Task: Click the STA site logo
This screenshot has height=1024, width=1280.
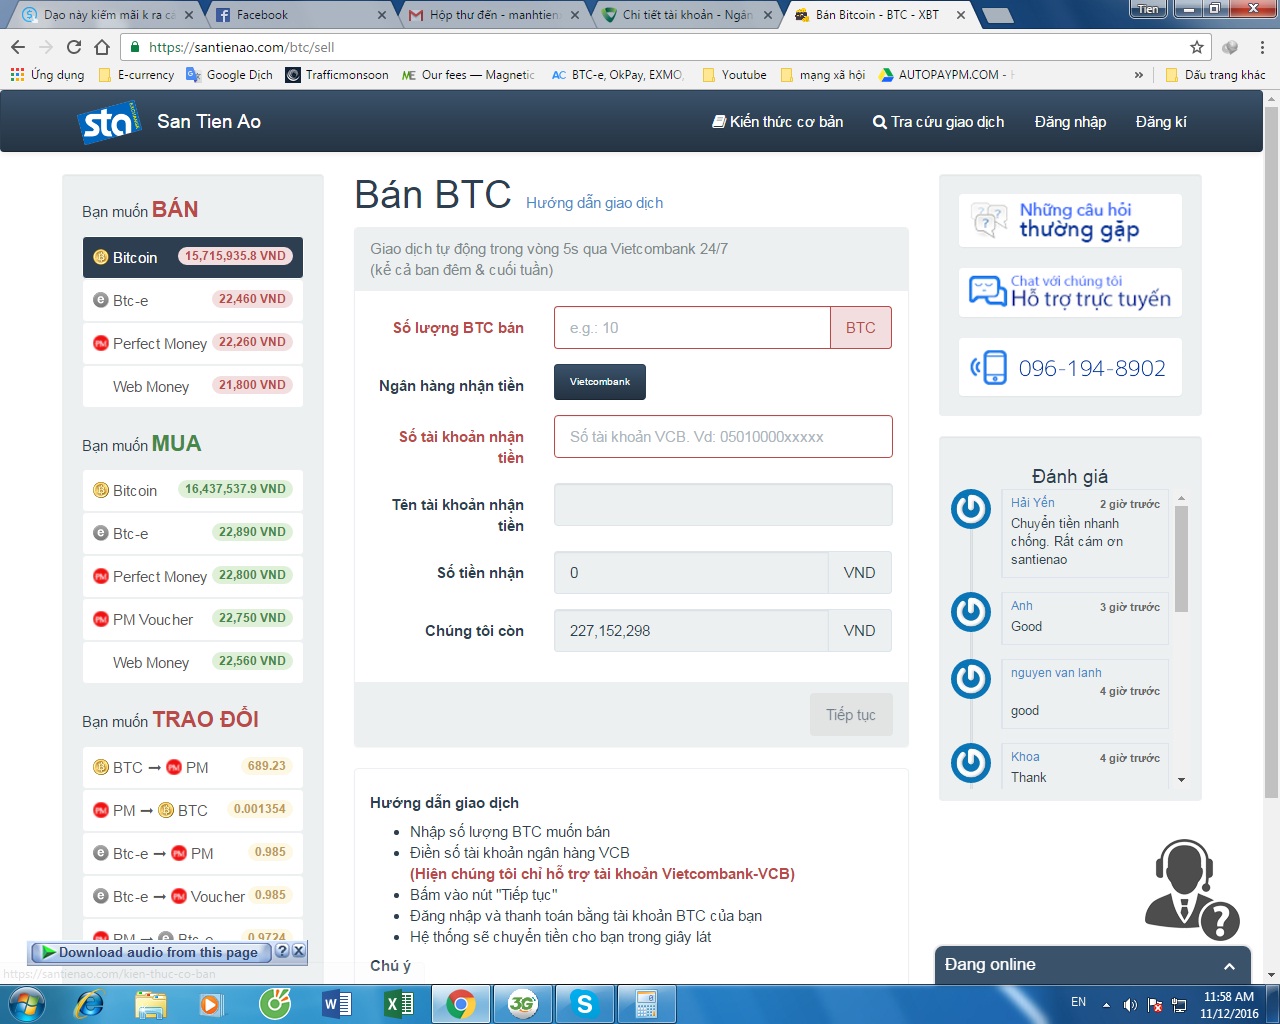Action: pos(108,122)
